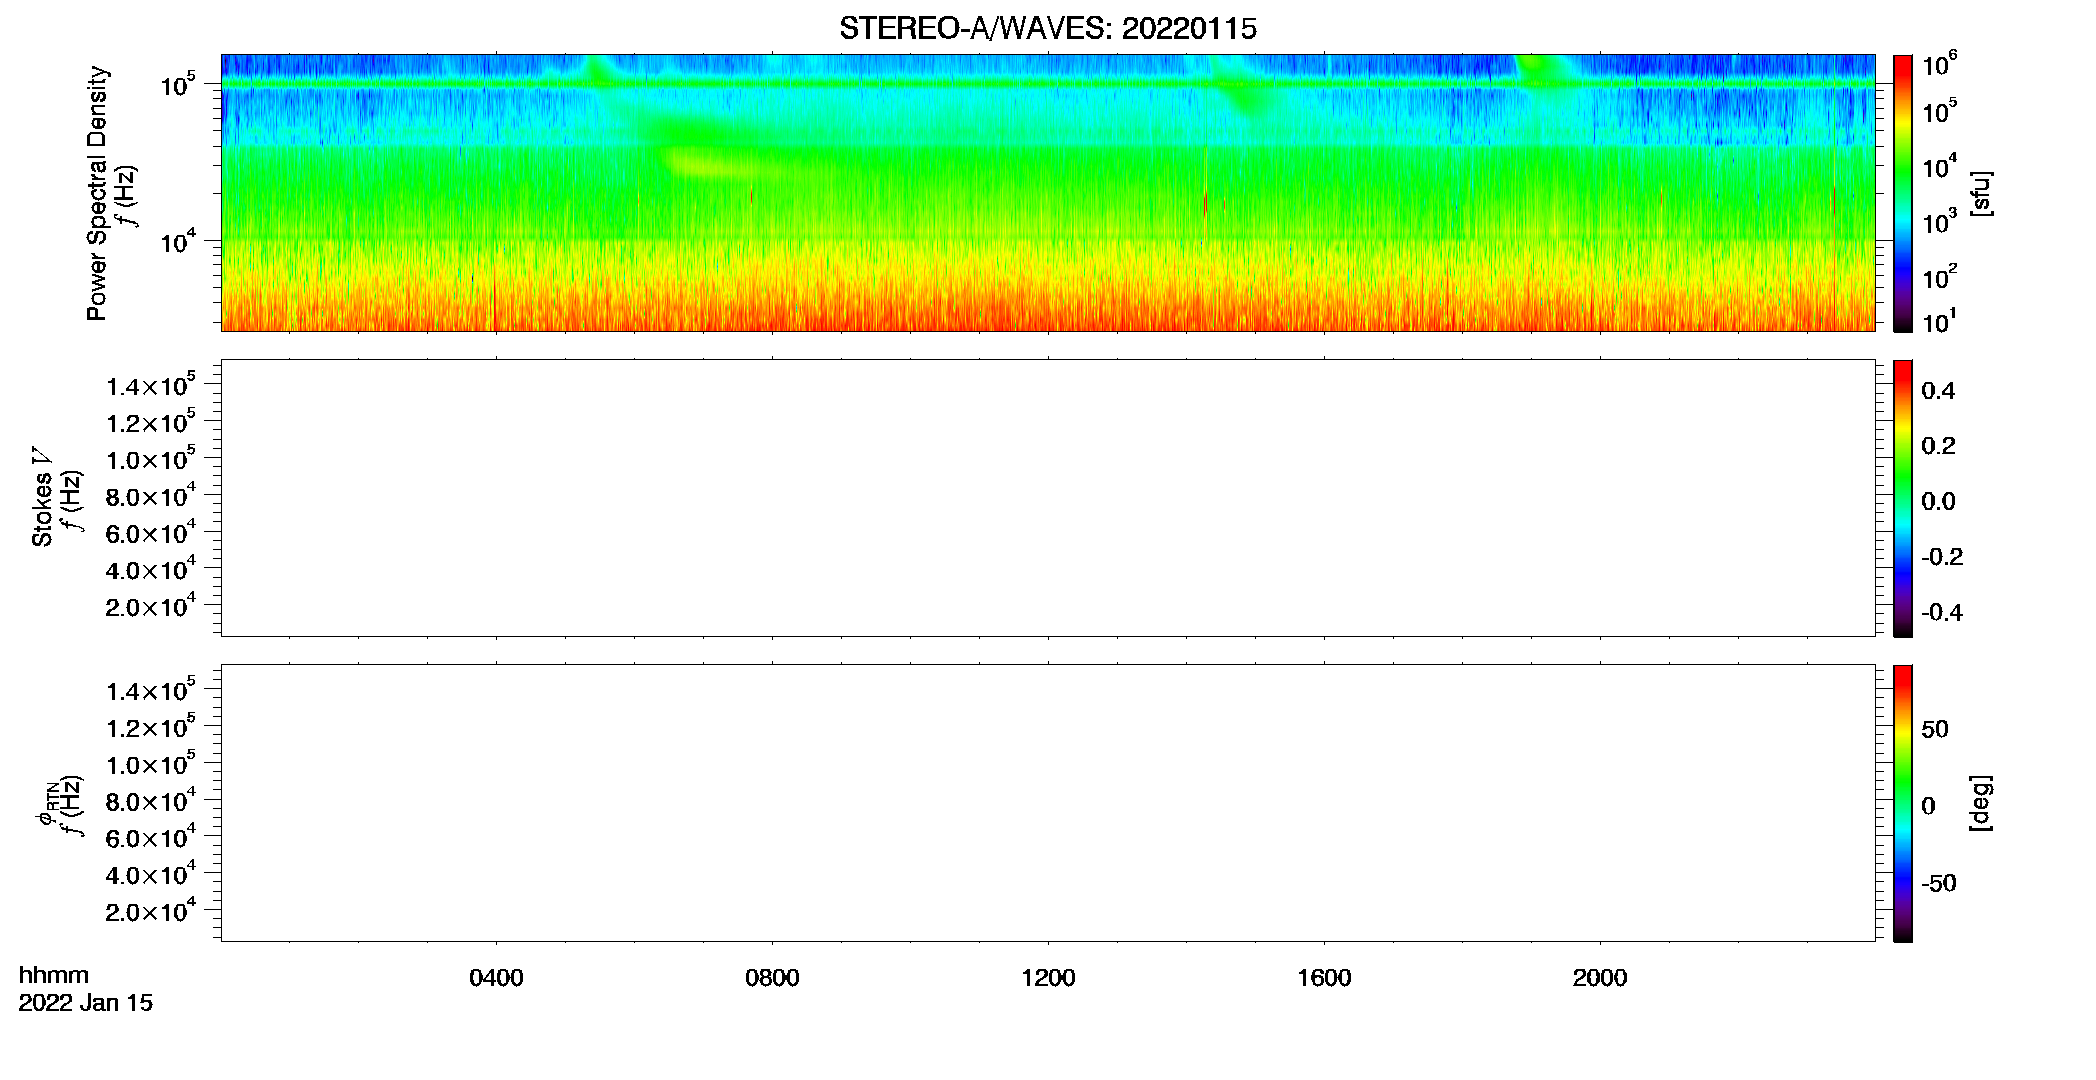
Task: Click the 1.4×10^5 tick on Stokes V axis
Action: (151, 385)
